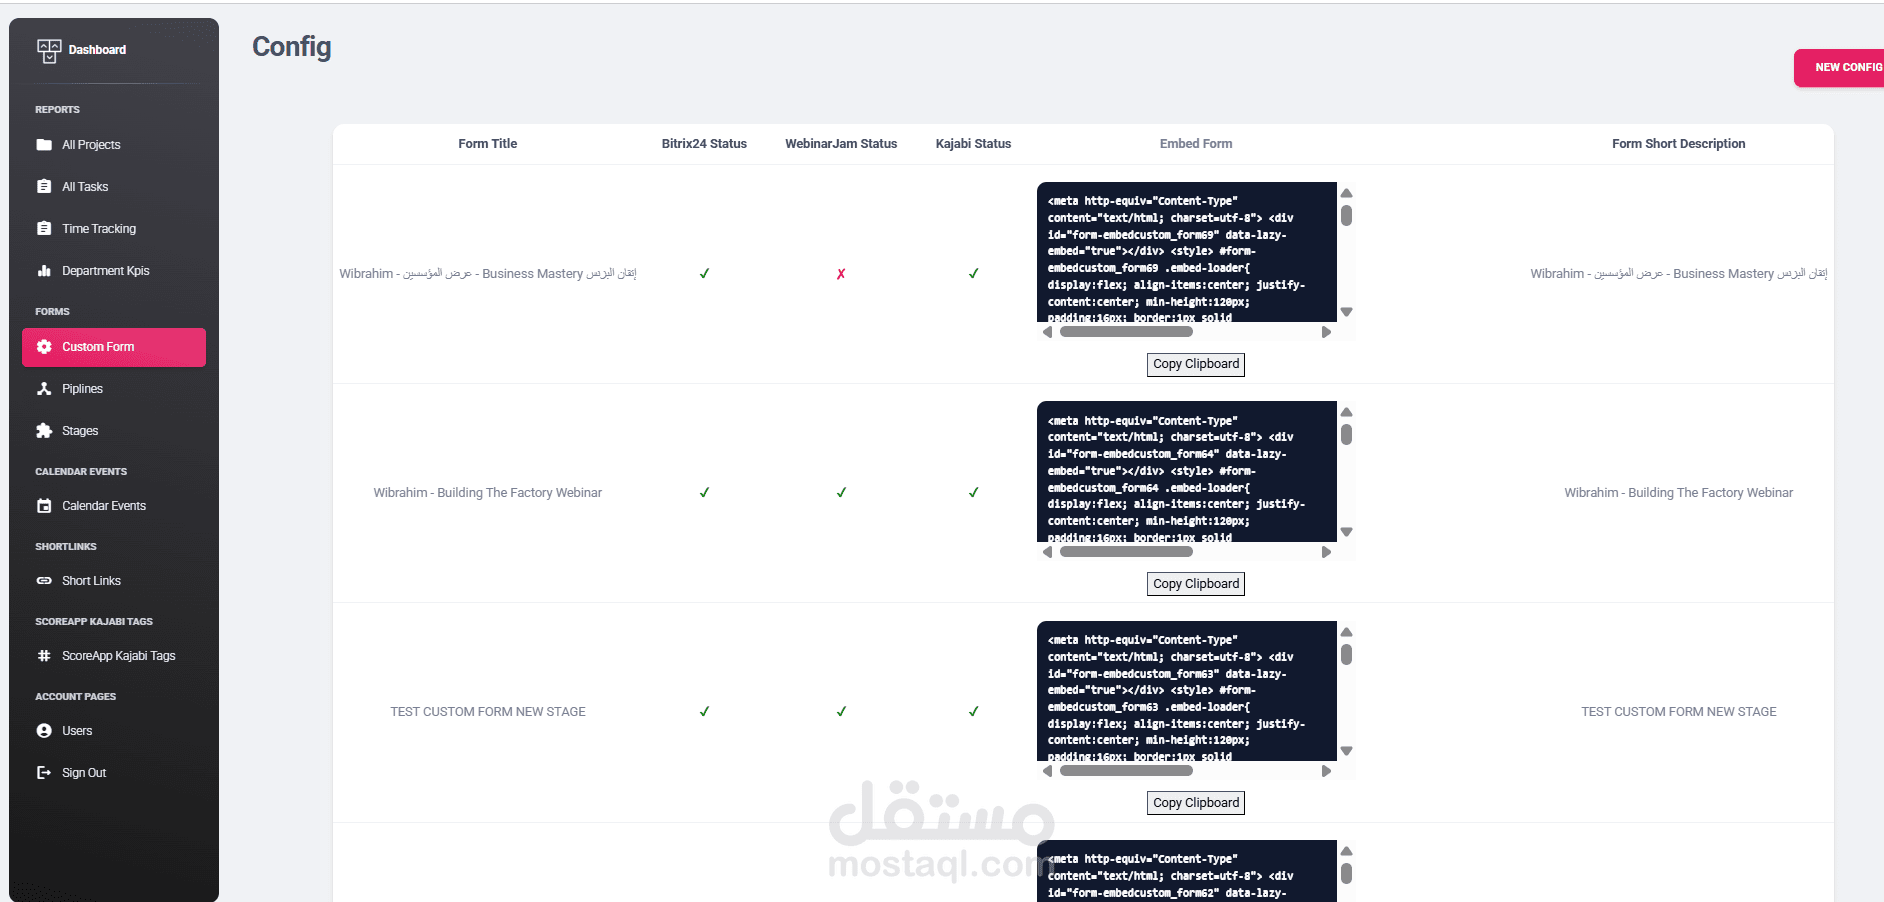
Task: Go to All Projects in sidebar
Action: (x=114, y=145)
